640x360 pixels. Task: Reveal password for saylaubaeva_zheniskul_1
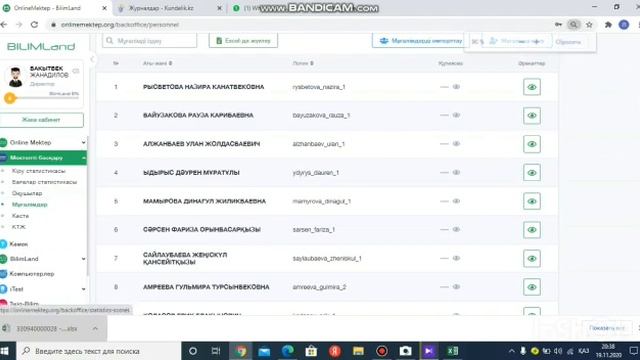point(456,258)
